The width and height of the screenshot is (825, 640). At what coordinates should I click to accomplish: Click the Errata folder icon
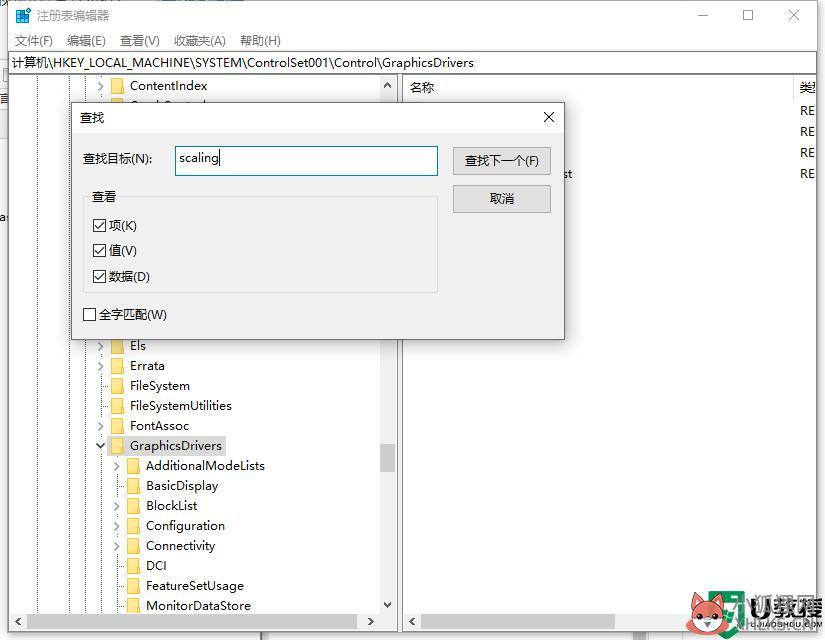(117, 366)
